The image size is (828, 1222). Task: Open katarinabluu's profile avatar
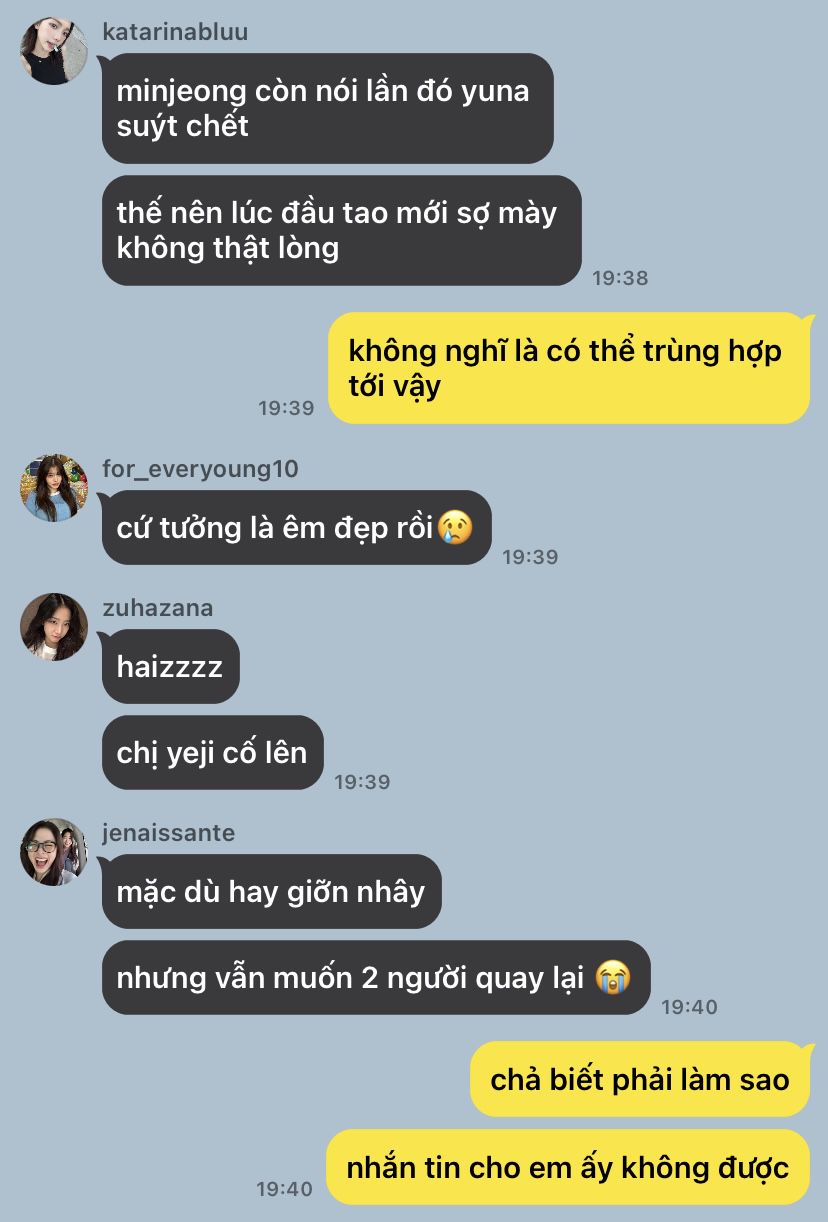pos(54,51)
